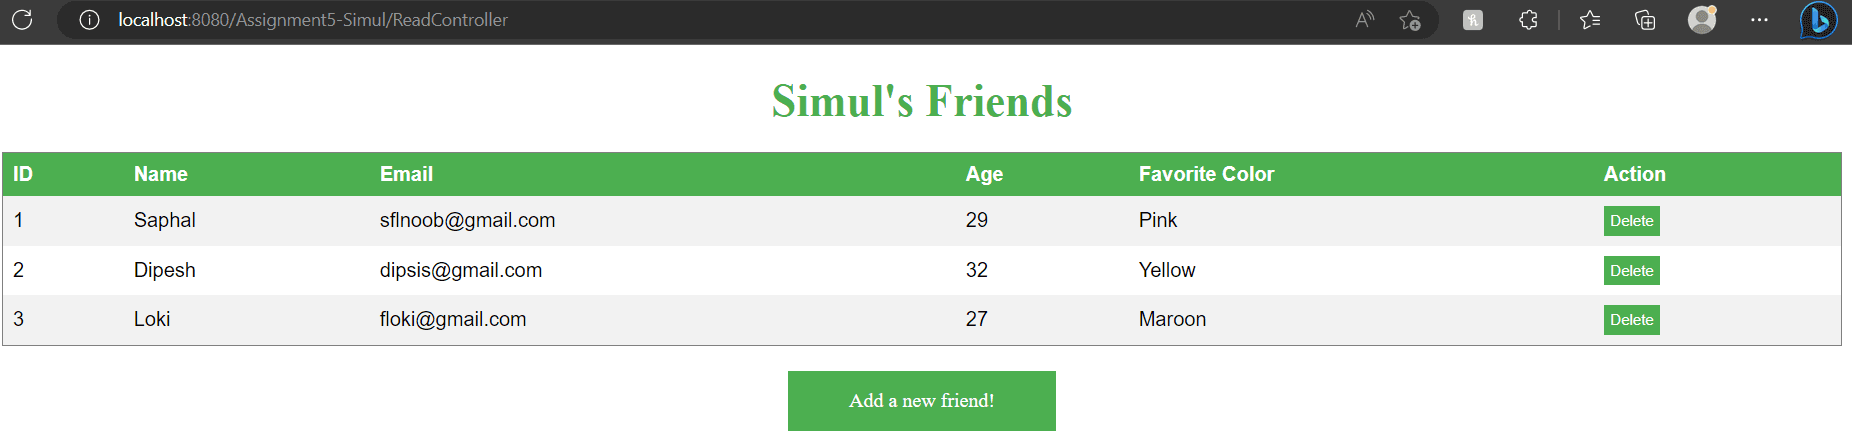
Task: Click the Favorite Color column header
Action: point(1206,174)
